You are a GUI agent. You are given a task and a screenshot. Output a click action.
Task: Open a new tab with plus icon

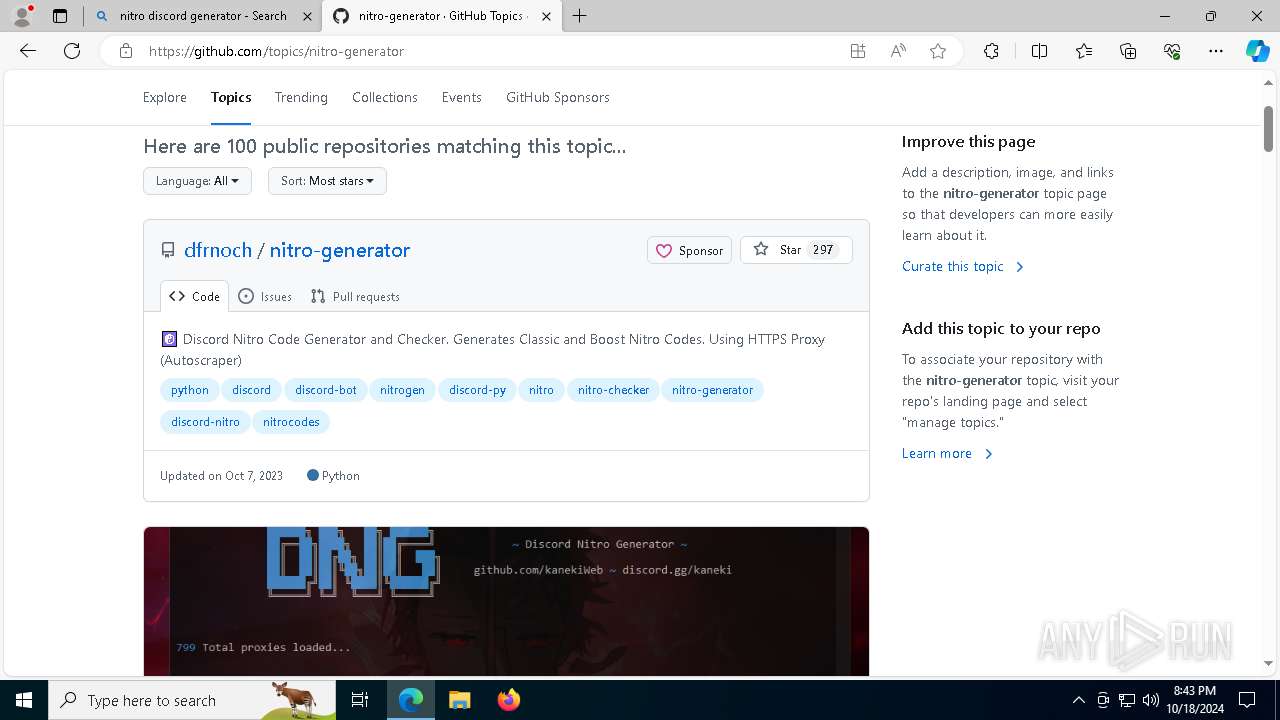pyautogui.click(x=580, y=16)
